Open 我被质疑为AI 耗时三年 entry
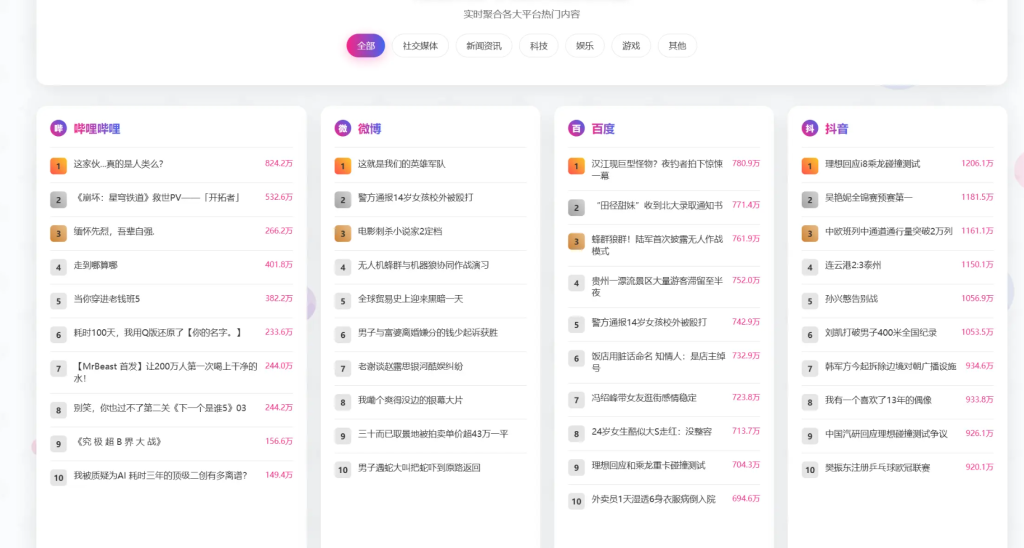The width and height of the screenshot is (1024, 548). click(160, 475)
